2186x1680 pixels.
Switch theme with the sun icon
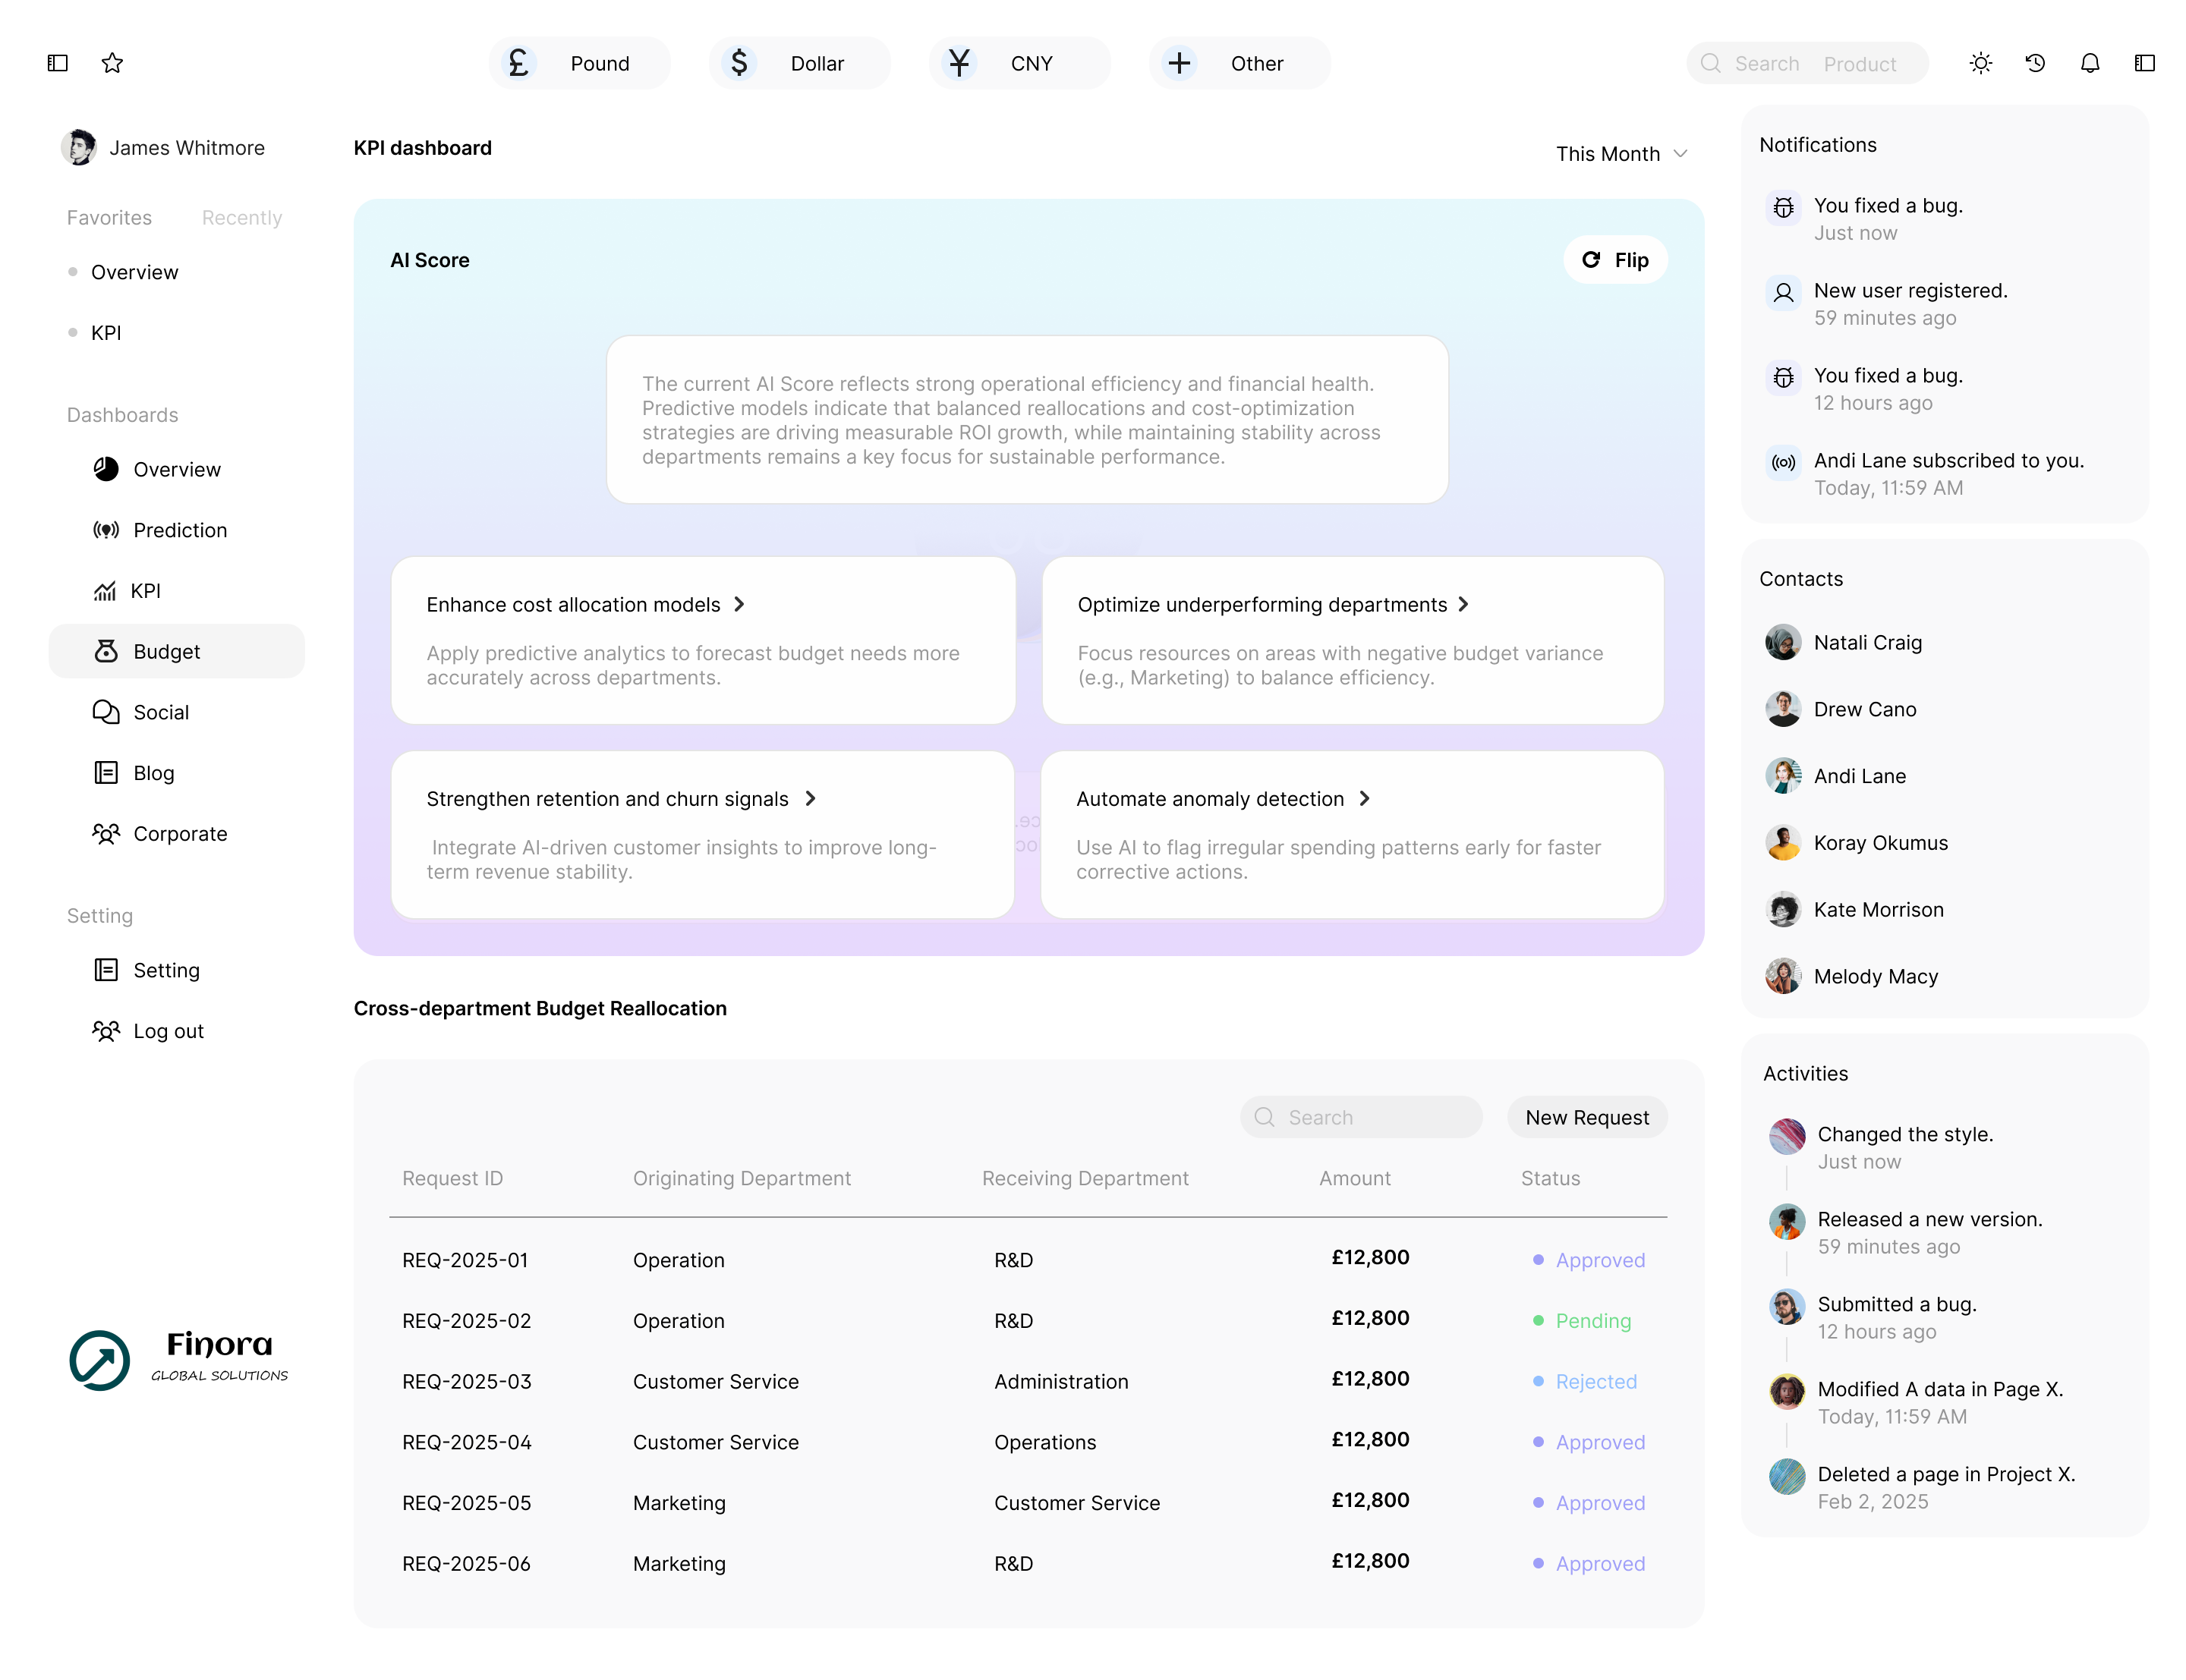point(1980,63)
